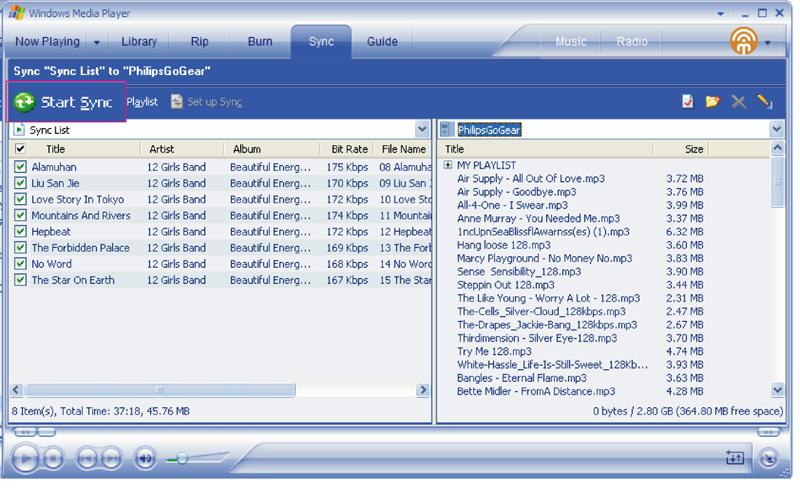Uncheck the Alamuhan track checkbox
Viewport: 800px width, 488px height.
20,167
